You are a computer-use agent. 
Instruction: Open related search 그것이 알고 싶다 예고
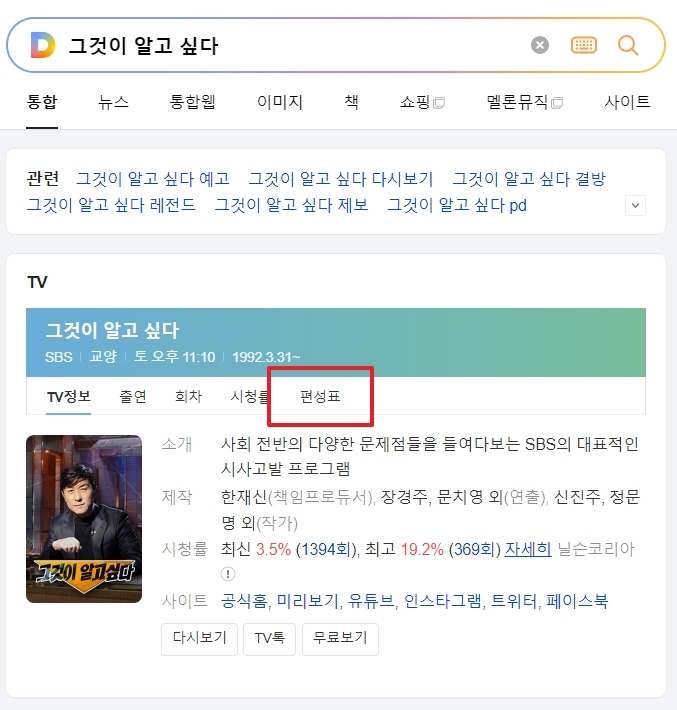[x=153, y=179]
